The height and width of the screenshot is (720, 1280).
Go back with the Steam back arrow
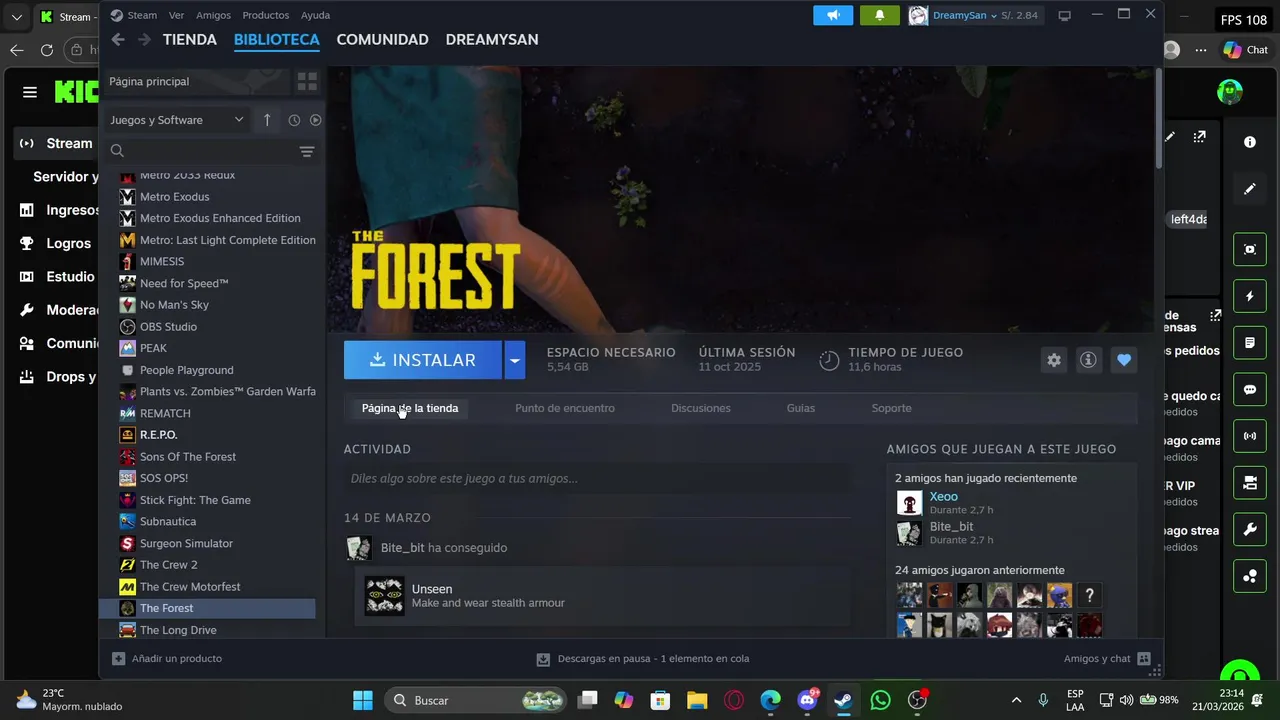(x=118, y=39)
